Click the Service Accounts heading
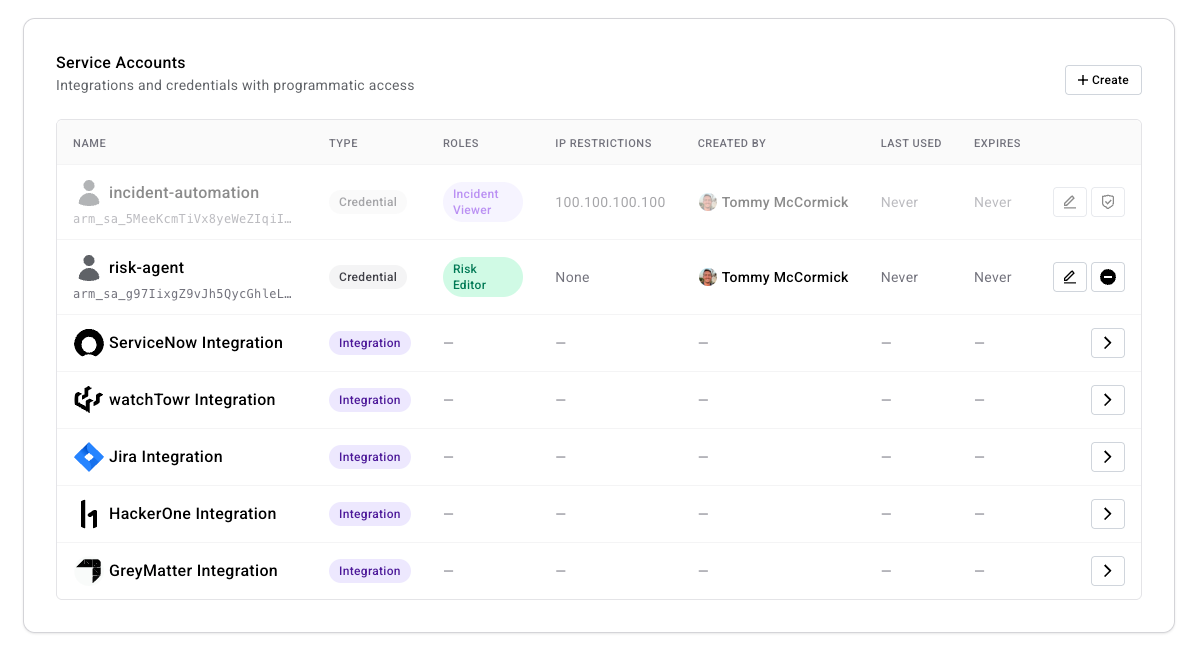1195x648 pixels. [120, 63]
